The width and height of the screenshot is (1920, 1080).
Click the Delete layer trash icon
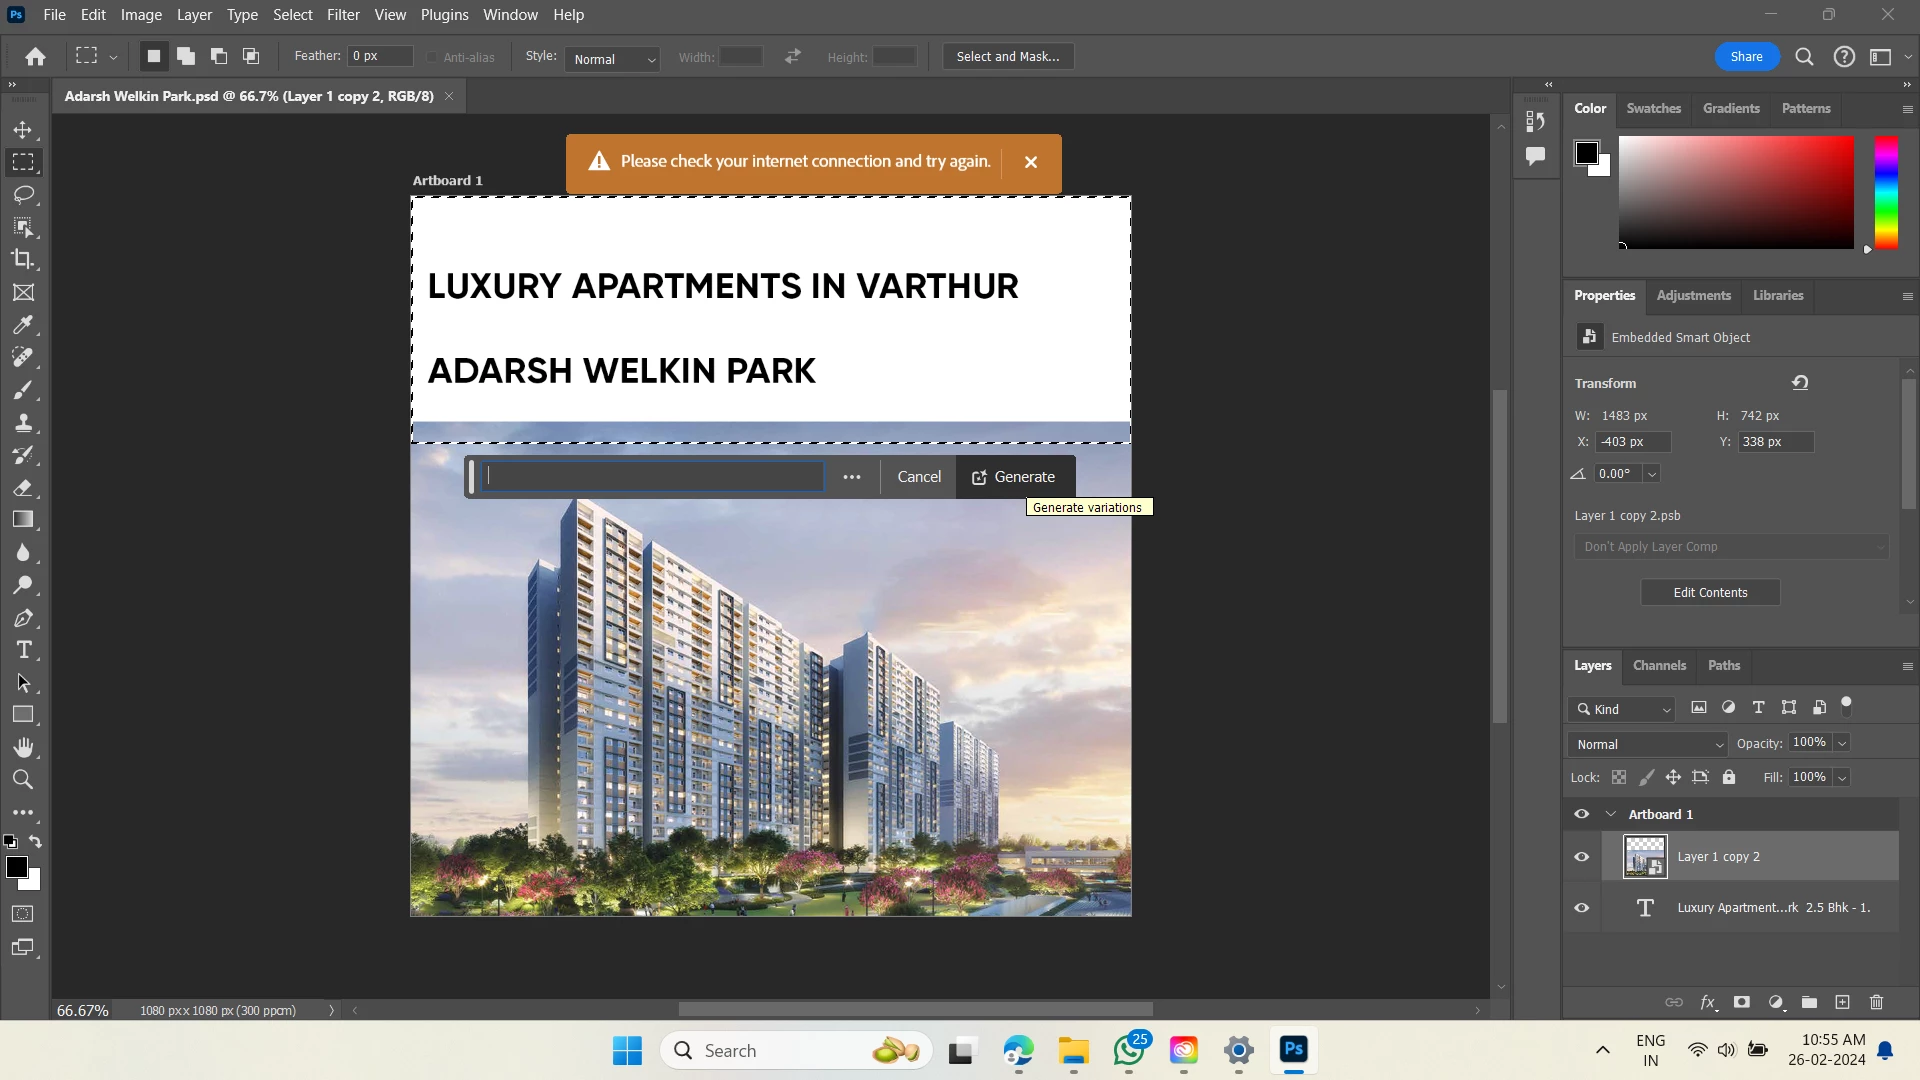[1876, 1002]
